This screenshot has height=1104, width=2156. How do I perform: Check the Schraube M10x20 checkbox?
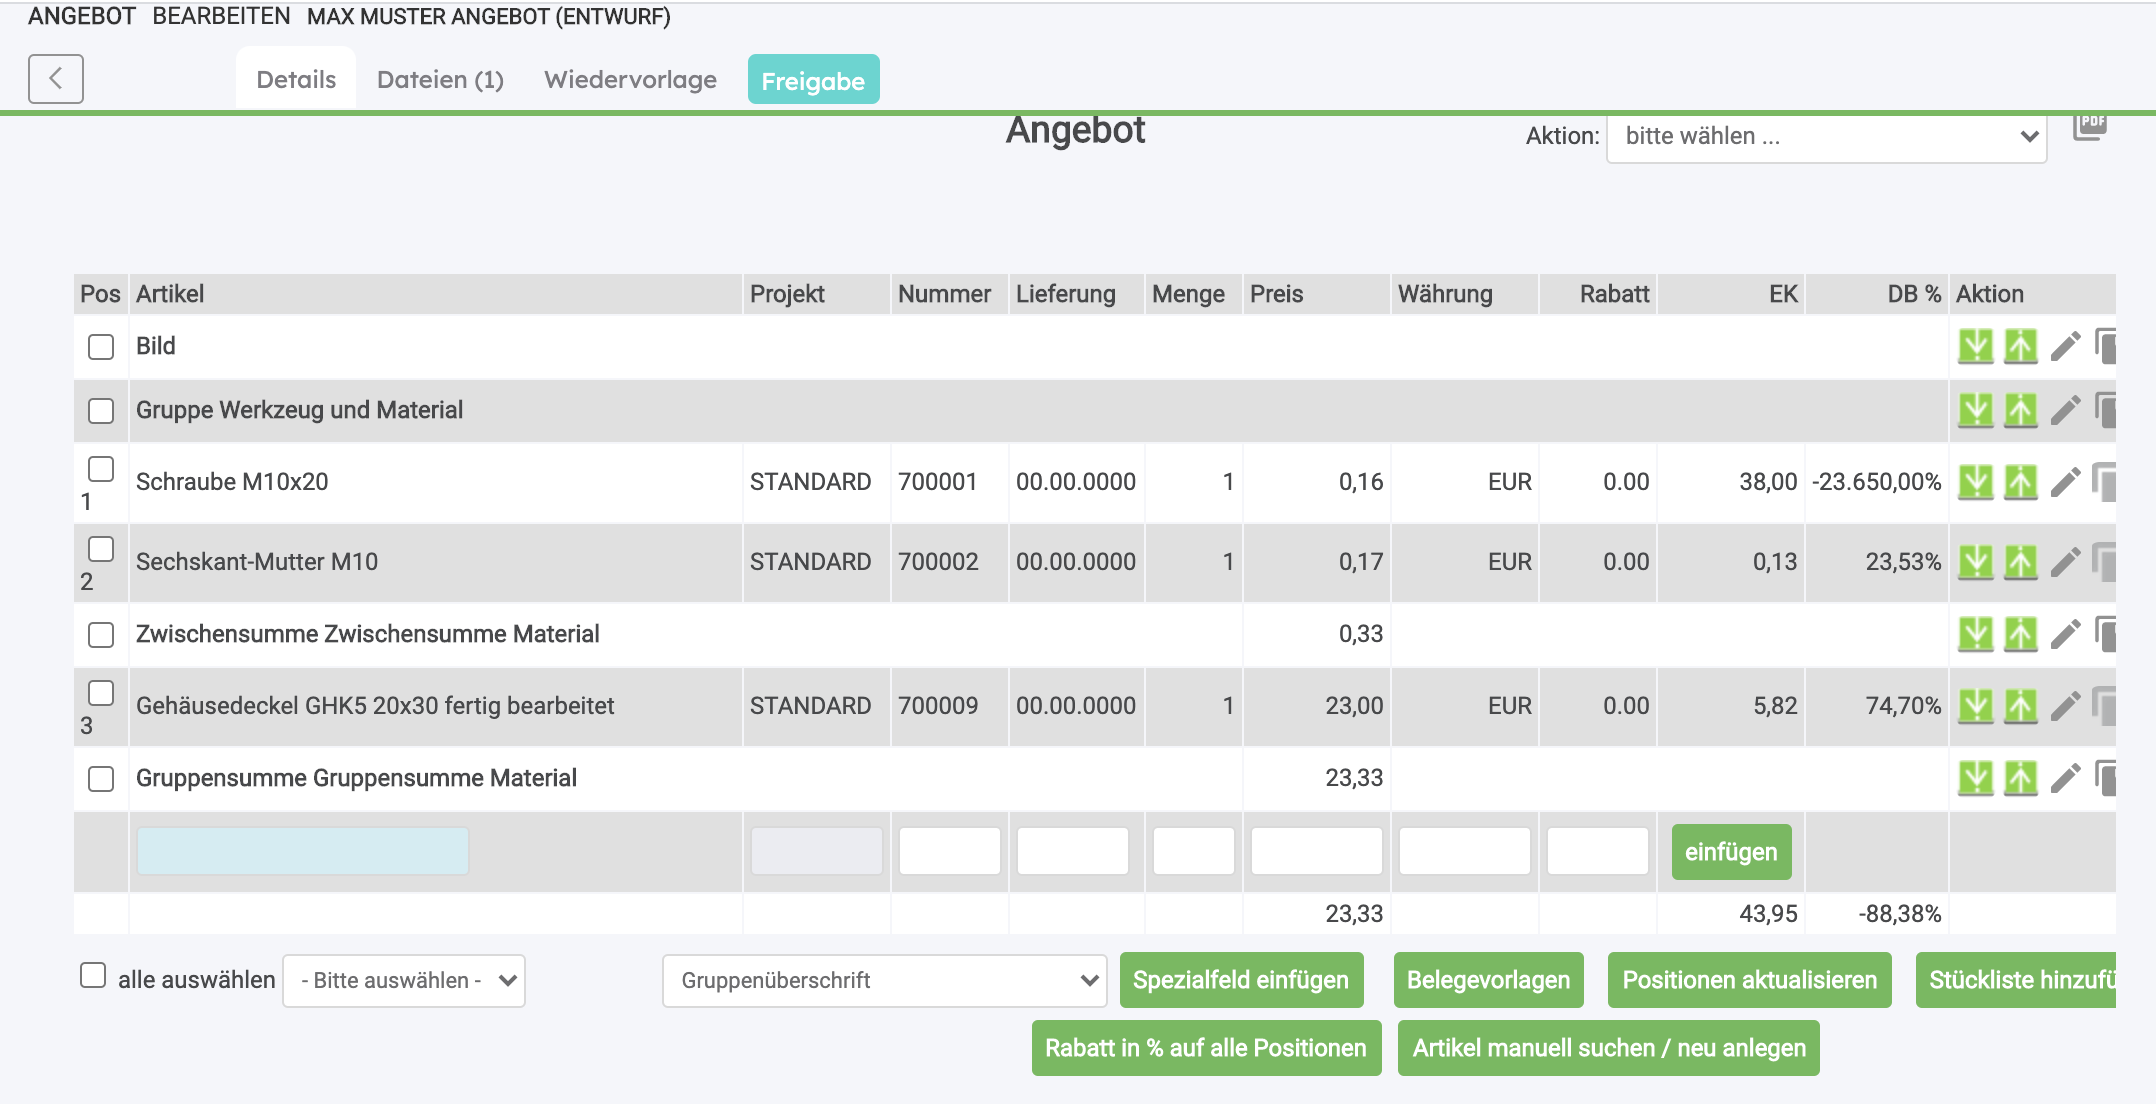coord(101,469)
